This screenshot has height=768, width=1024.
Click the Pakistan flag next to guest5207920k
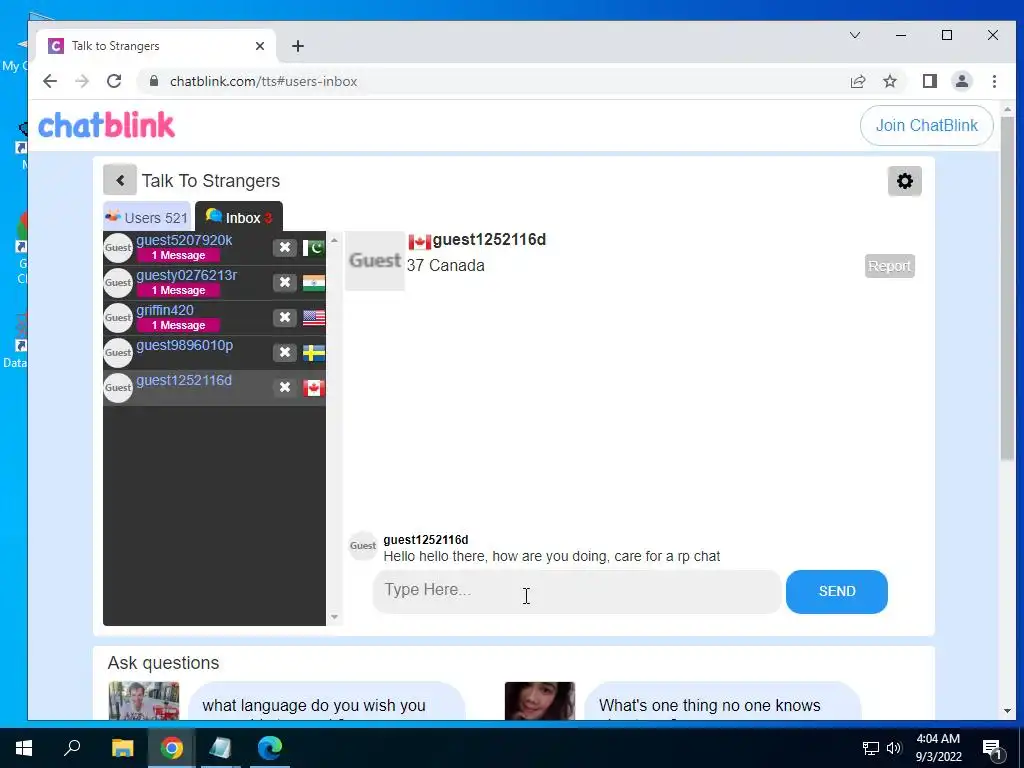[x=313, y=248]
